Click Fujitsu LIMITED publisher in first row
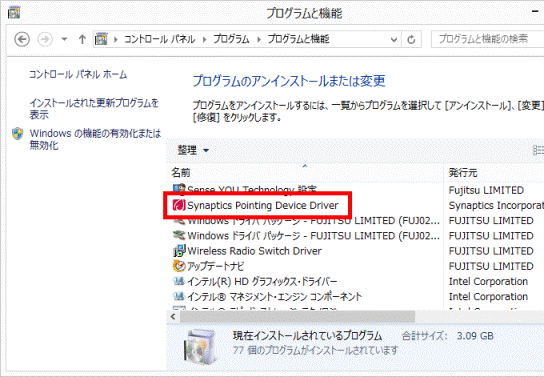The width and height of the screenshot is (544, 377). (486, 190)
